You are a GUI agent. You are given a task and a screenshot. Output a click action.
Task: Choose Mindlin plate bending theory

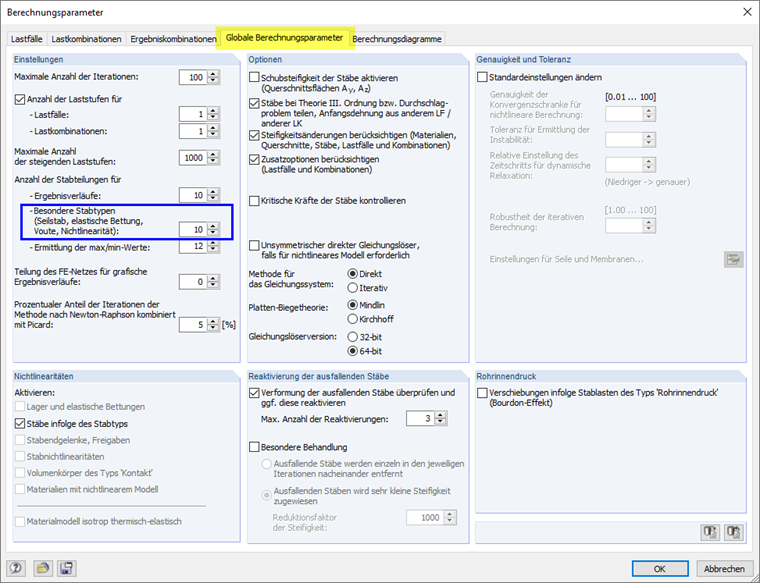(353, 305)
